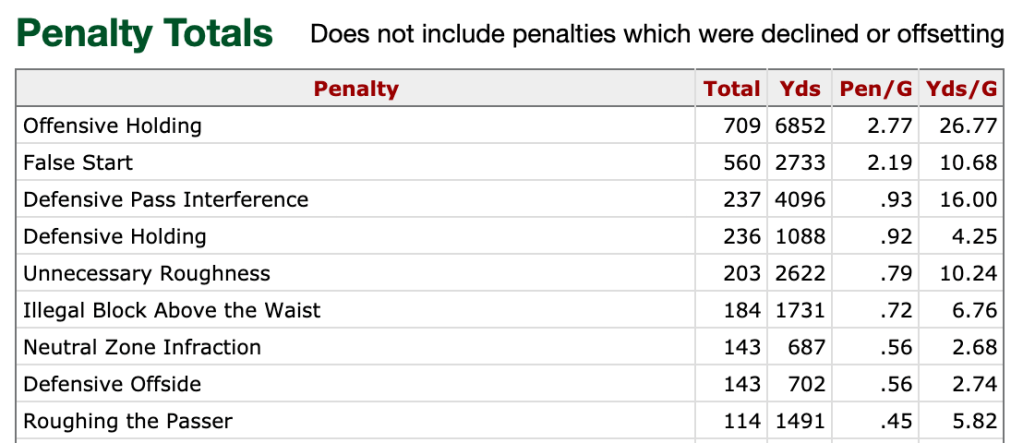Sort by Total column header
Viewport: 1023px width, 443px height.
731,88
